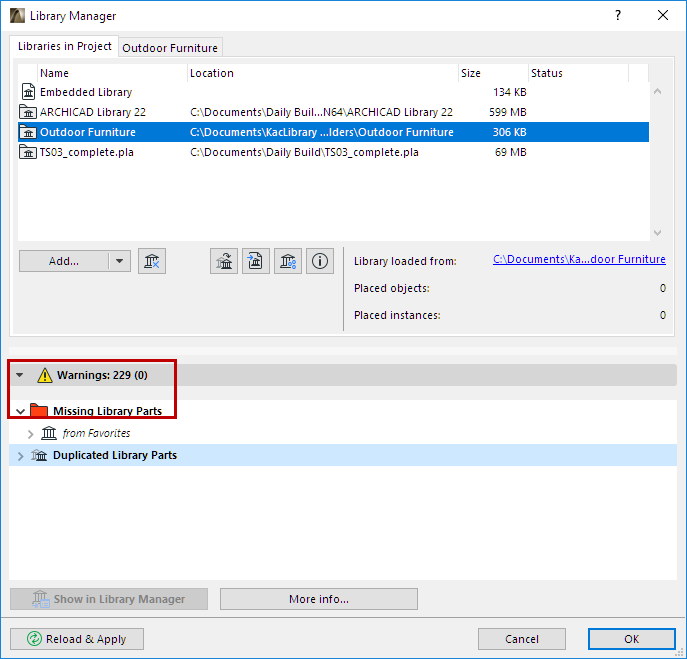Sort by the Name column header
The height and width of the screenshot is (659, 687).
113,73
